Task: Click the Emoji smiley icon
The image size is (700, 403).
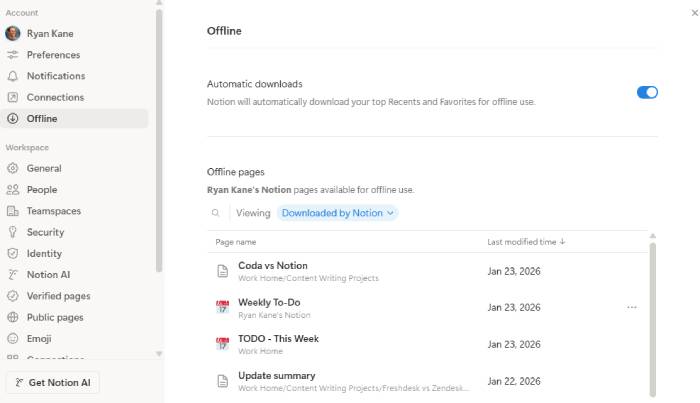Action: click(12, 339)
